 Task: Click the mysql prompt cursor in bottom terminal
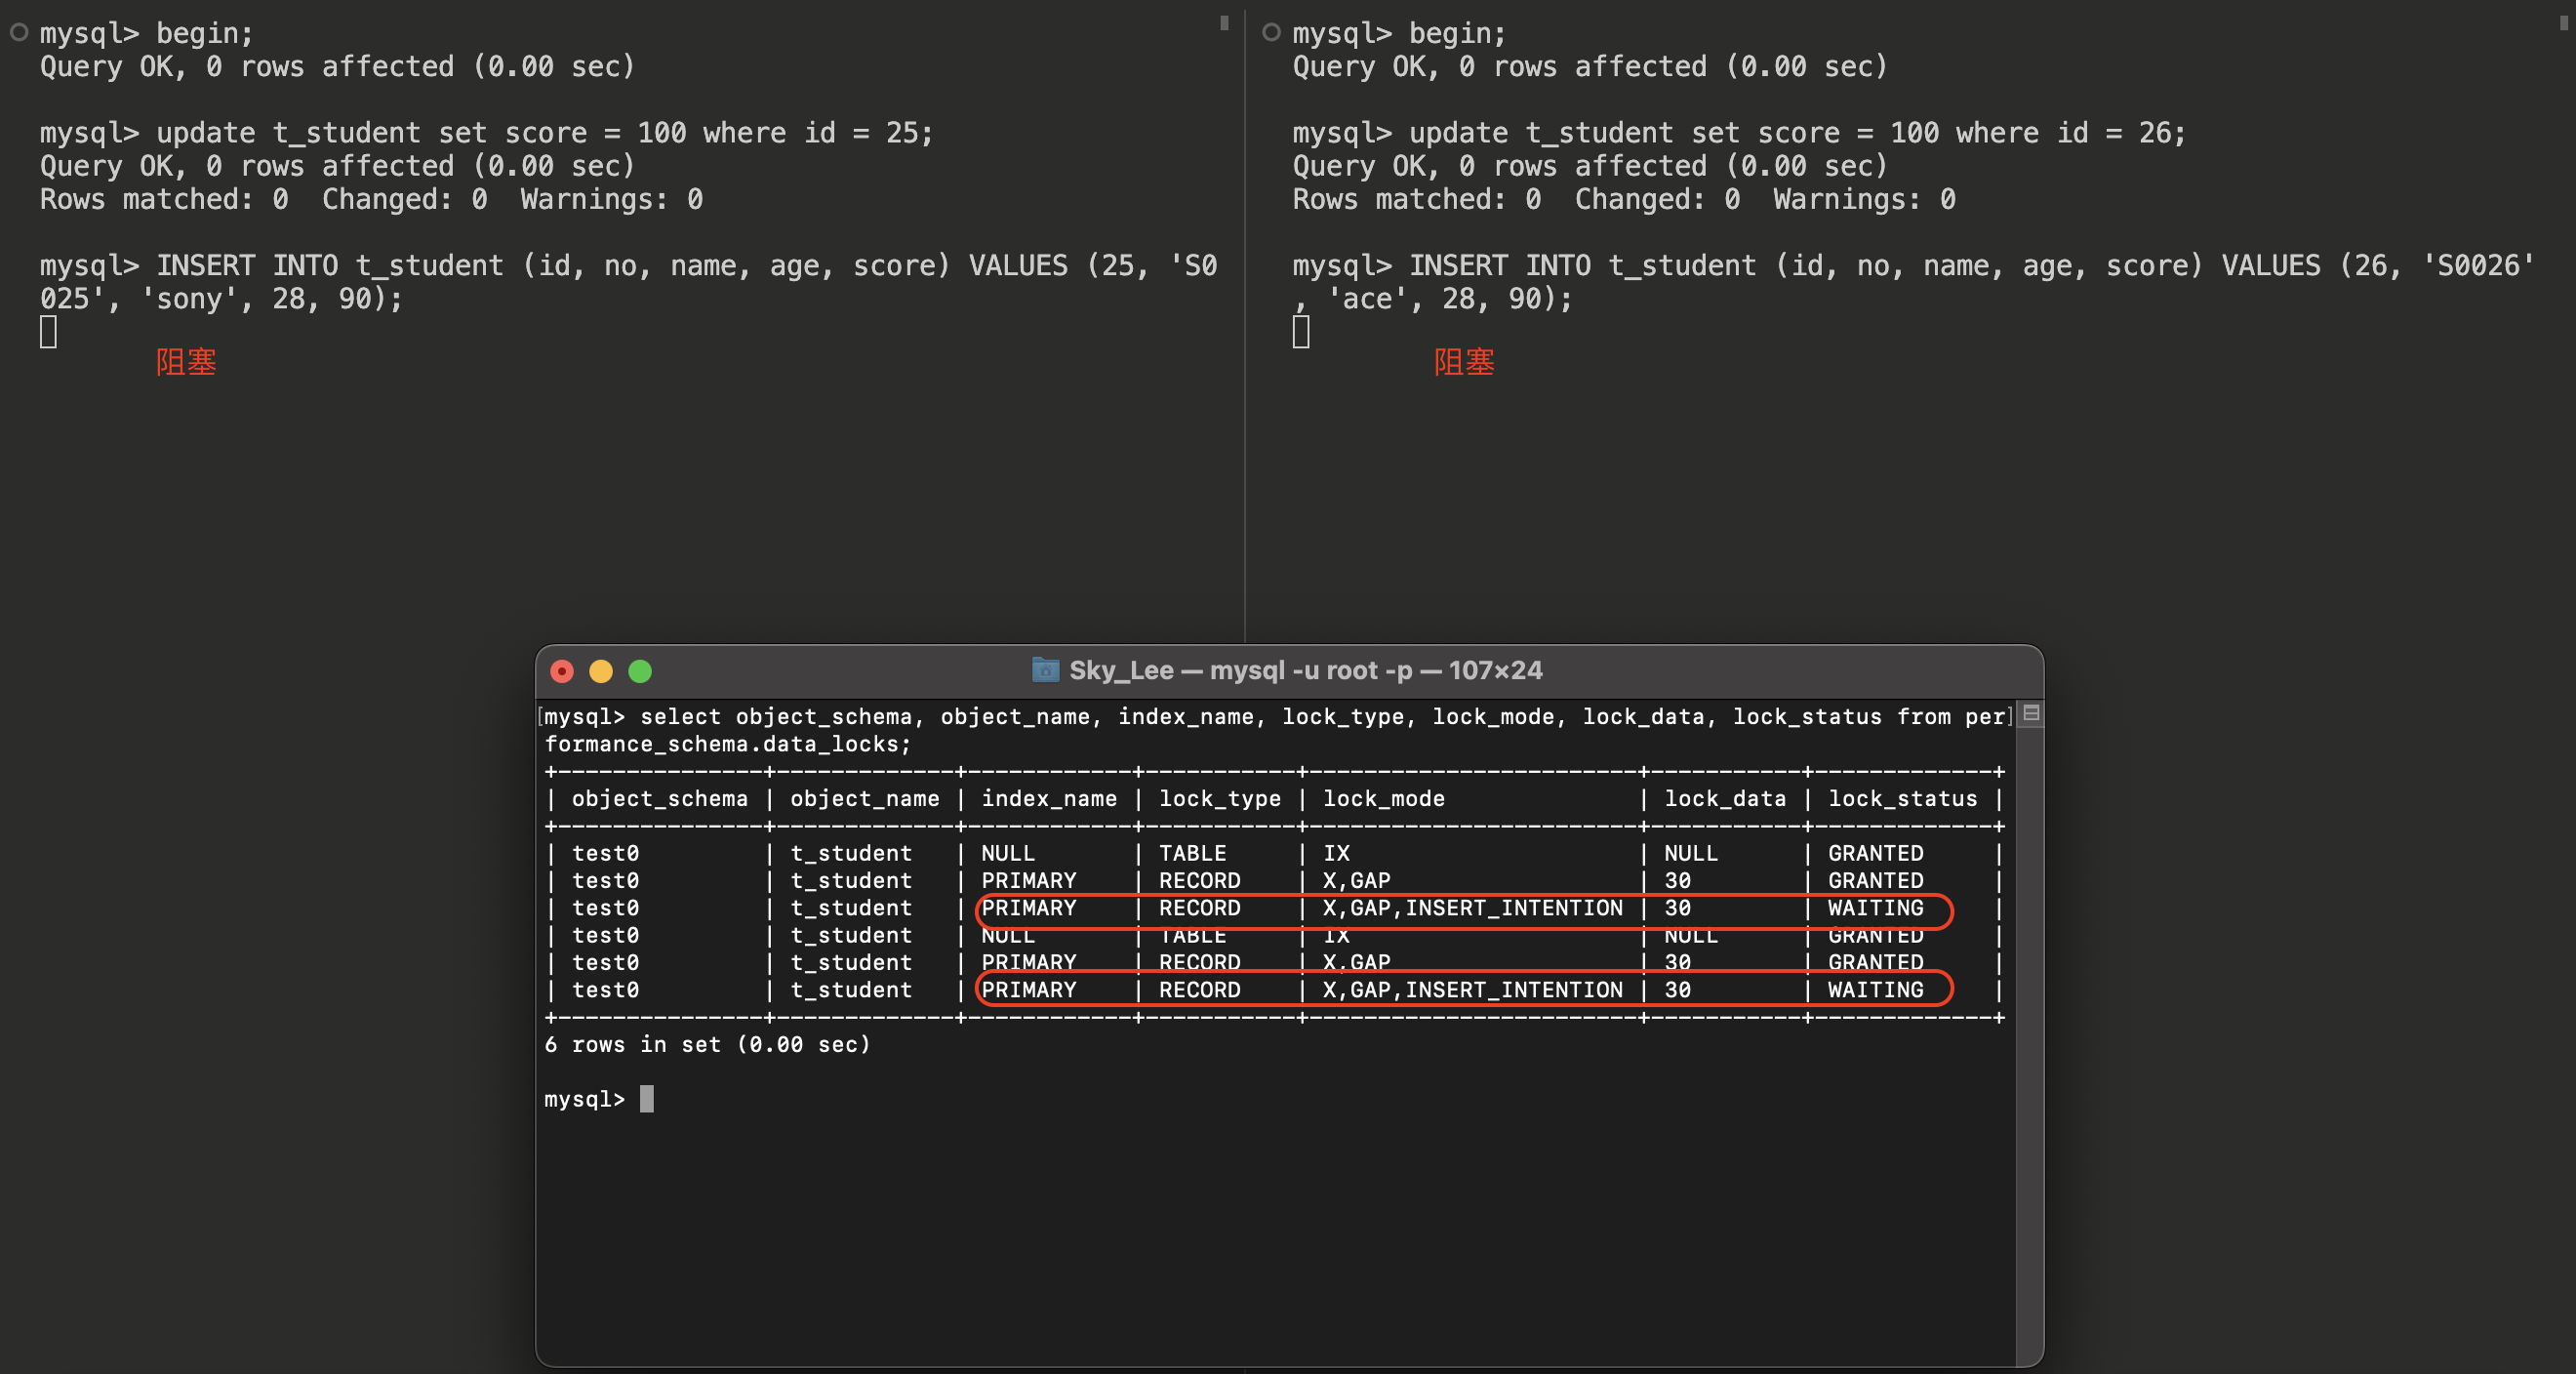(646, 1099)
